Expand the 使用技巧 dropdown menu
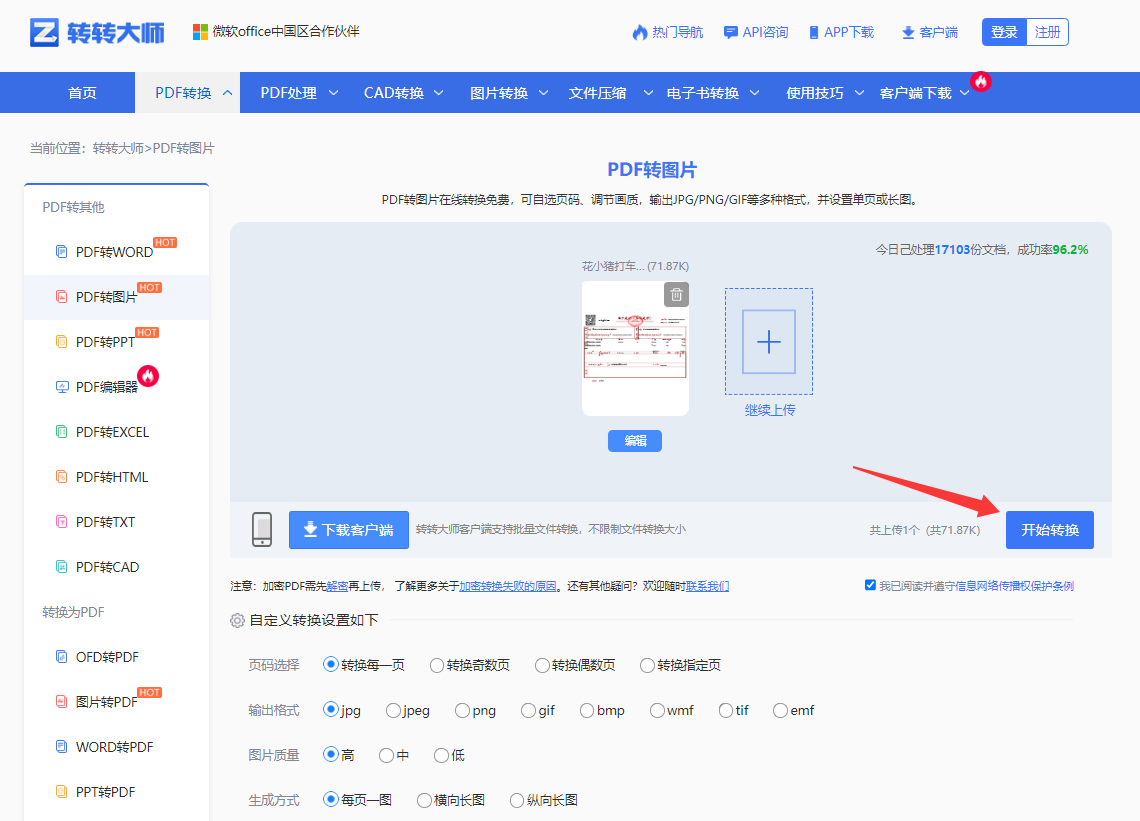 (x=859, y=93)
